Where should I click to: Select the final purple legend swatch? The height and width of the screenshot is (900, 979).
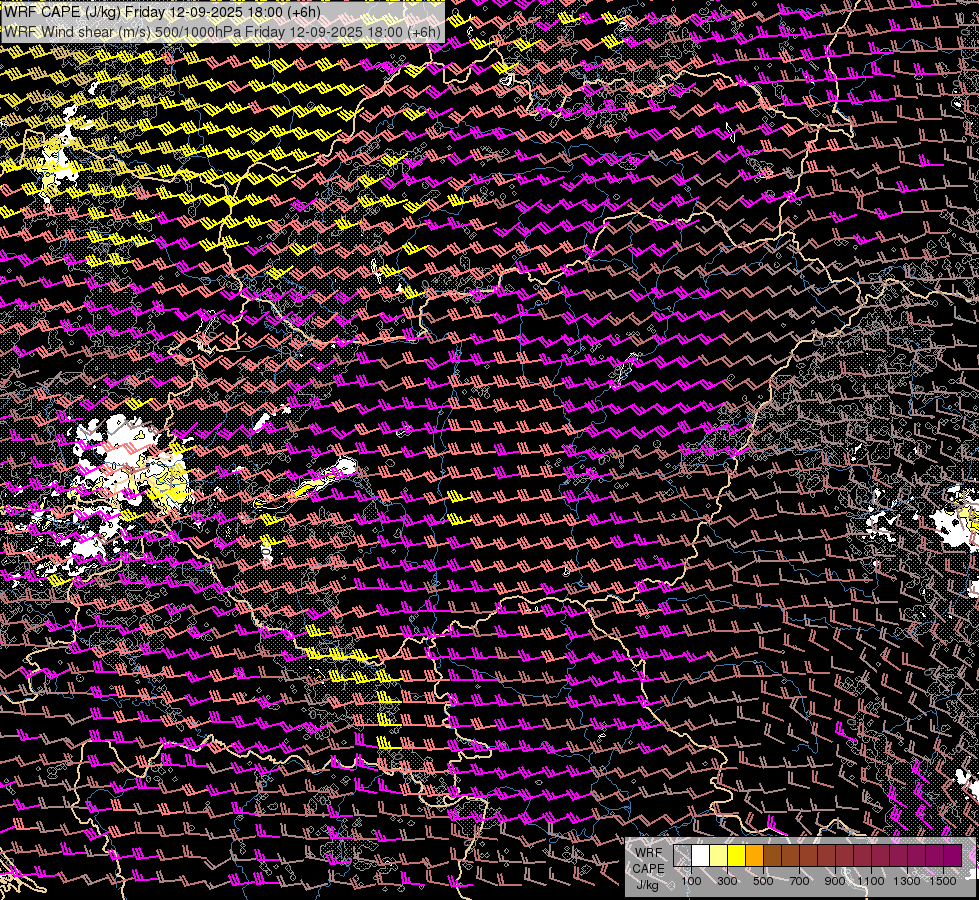click(953, 856)
